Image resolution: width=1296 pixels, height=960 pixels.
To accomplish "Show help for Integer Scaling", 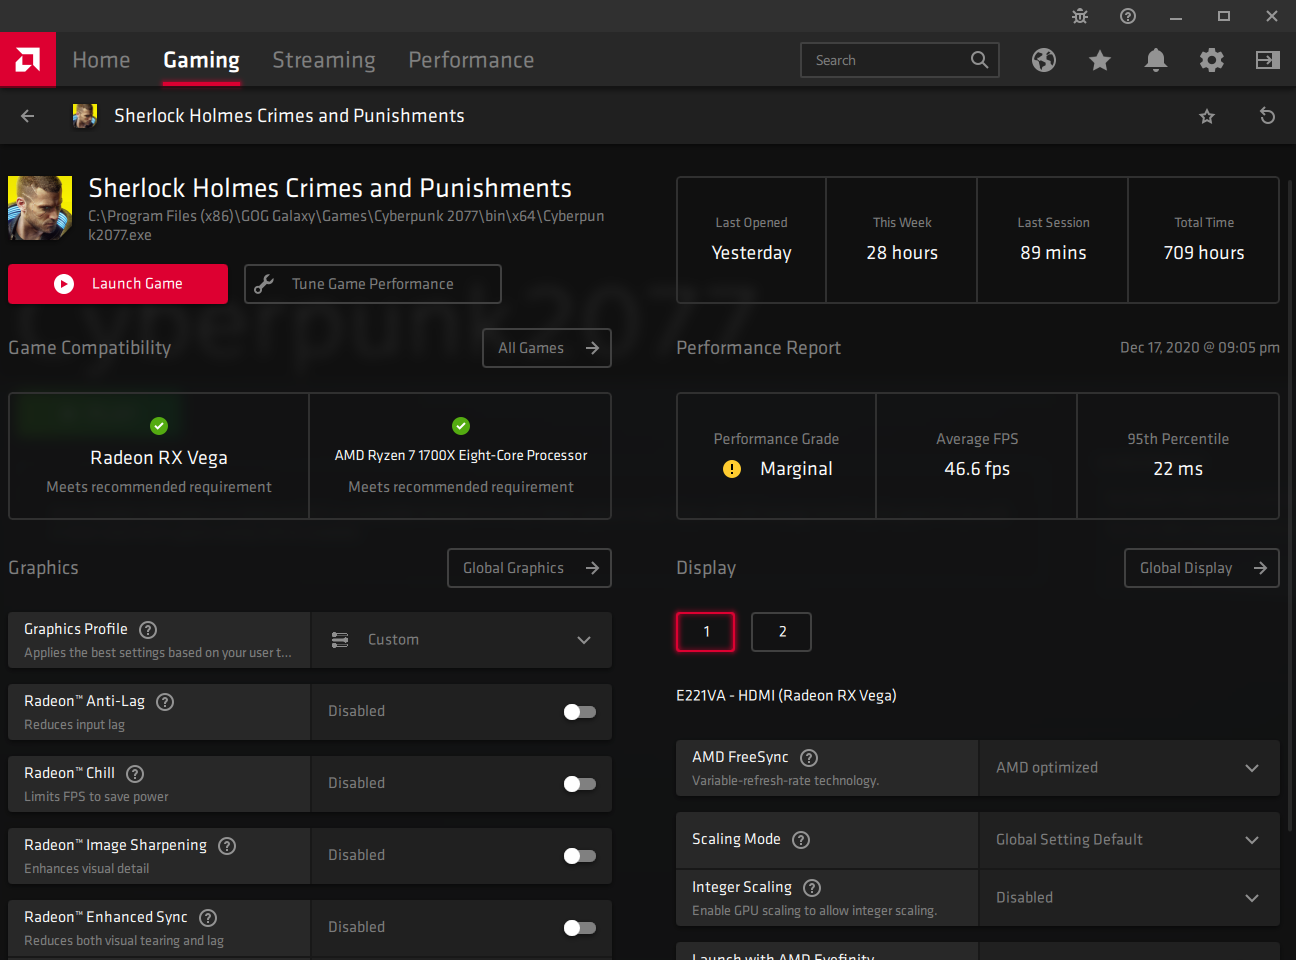I will coord(812,887).
